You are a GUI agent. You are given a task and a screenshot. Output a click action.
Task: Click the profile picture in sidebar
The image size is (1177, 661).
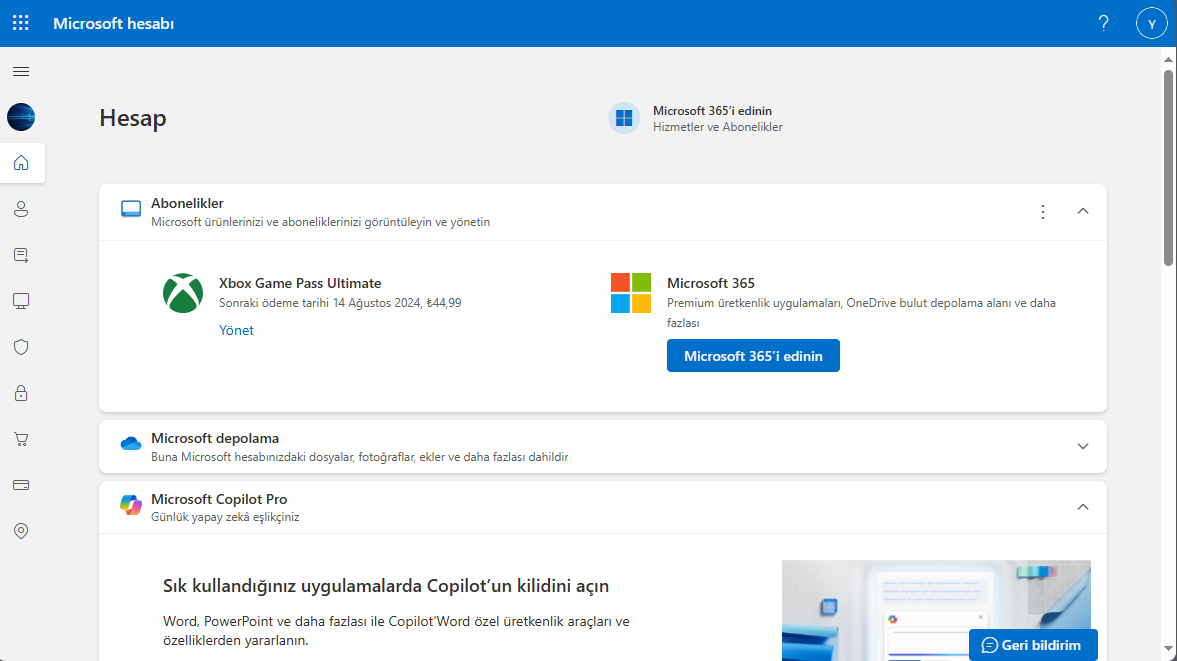click(21, 117)
